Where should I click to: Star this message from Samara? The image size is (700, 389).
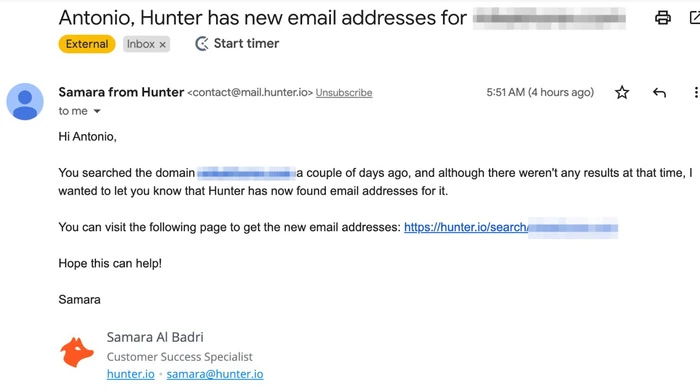coord(622,92)
